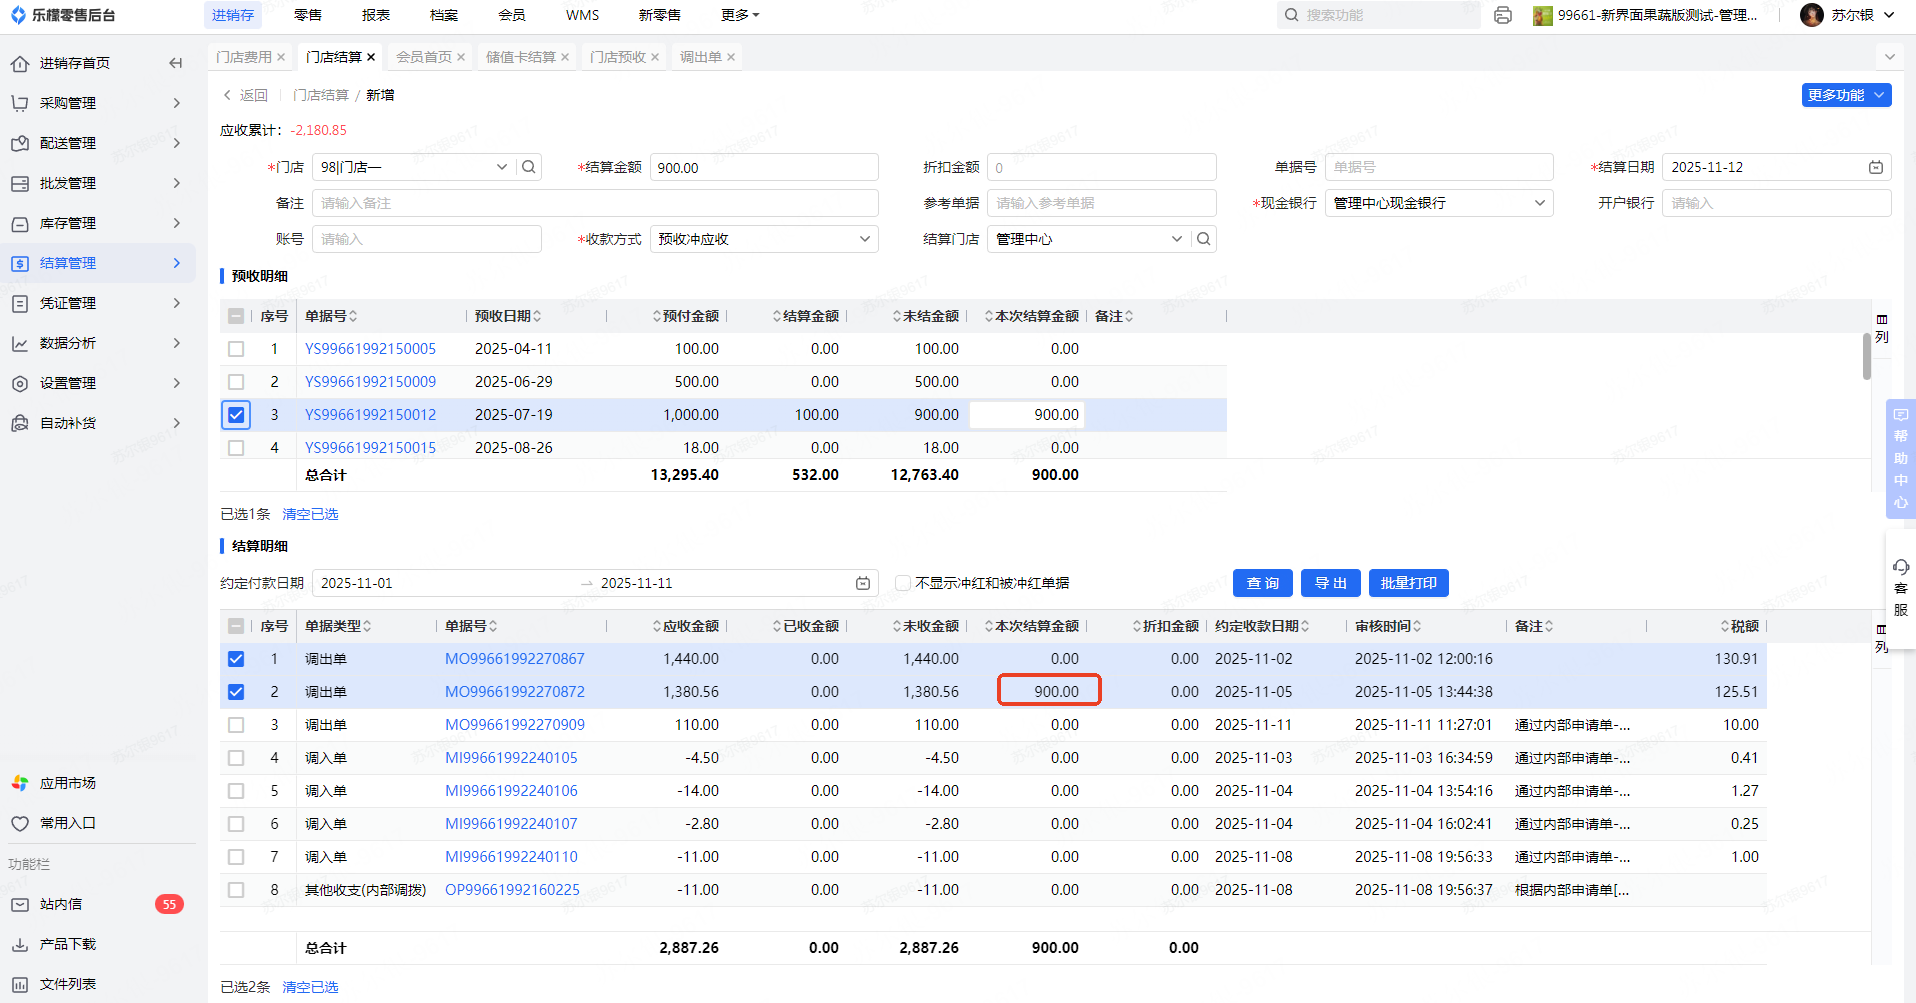Open column settings icon for 预收明细 table

pos(1881,327)
